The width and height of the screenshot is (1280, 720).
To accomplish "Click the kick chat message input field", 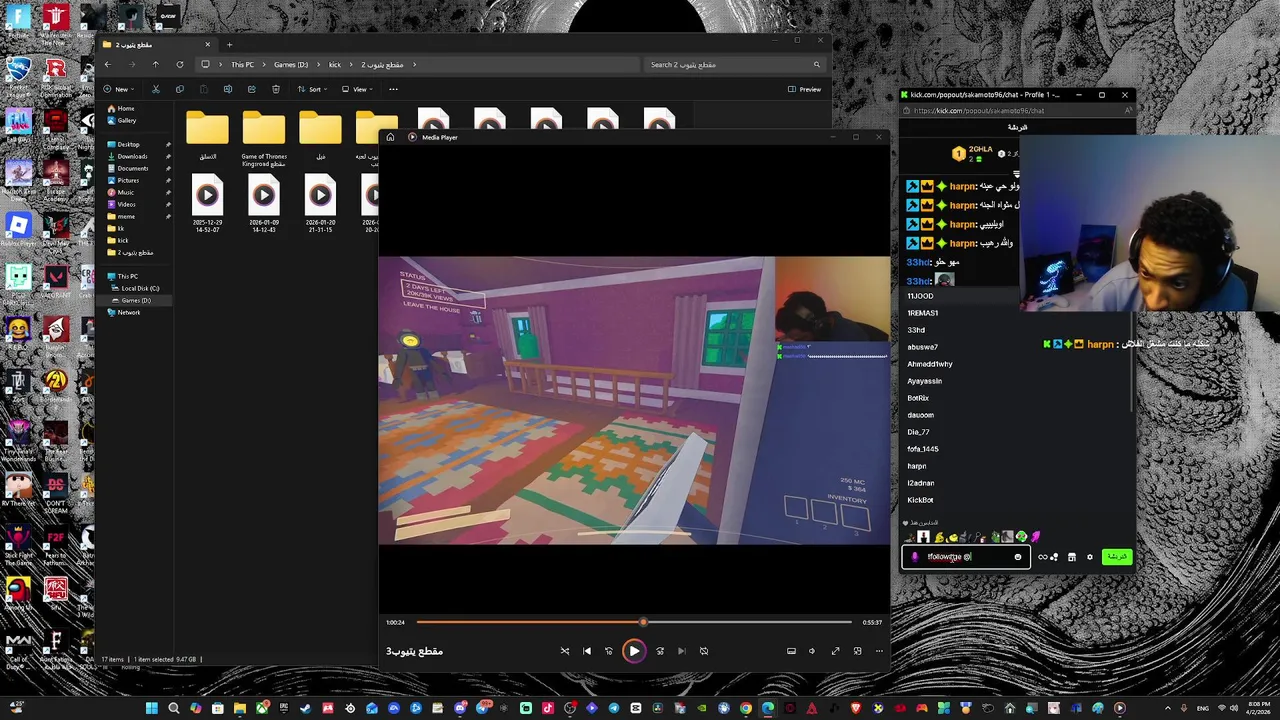I will pos(964,557).
